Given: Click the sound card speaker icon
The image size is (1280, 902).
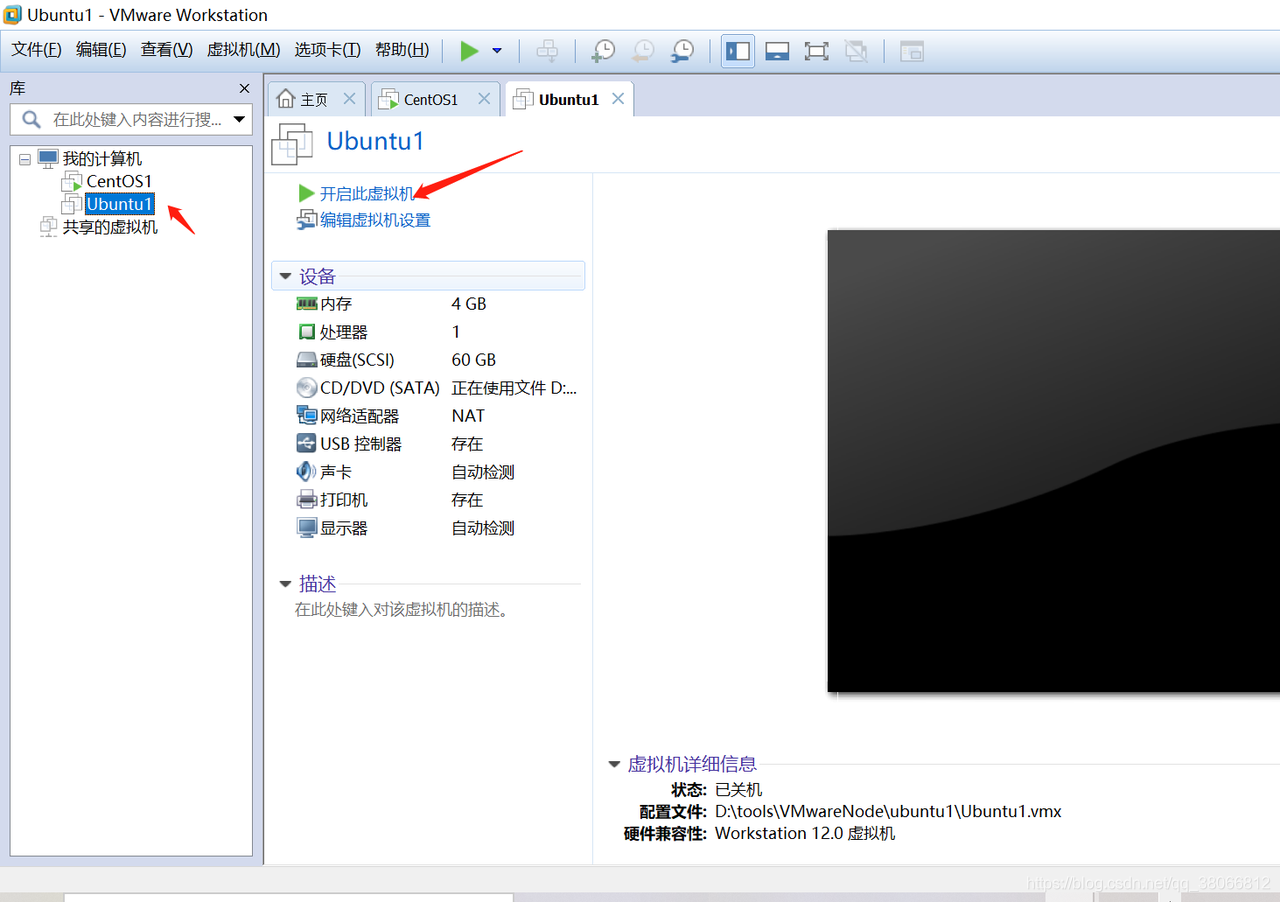Looking at the screenshot, I should click(x=306, y=471).
